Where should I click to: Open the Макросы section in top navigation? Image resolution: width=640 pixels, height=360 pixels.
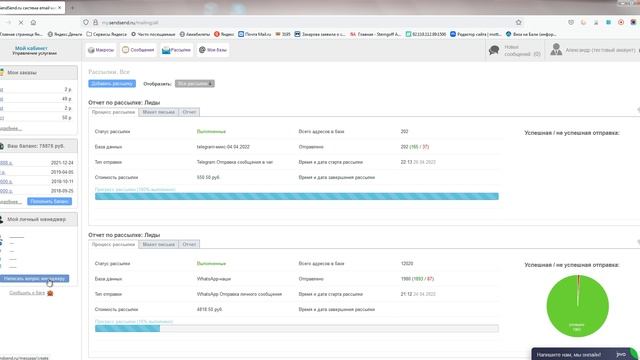click(101, 50)
